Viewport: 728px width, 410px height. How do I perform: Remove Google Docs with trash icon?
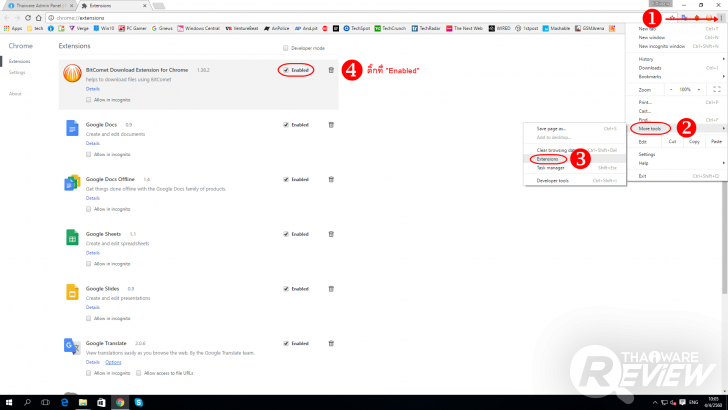pos(331,125)
